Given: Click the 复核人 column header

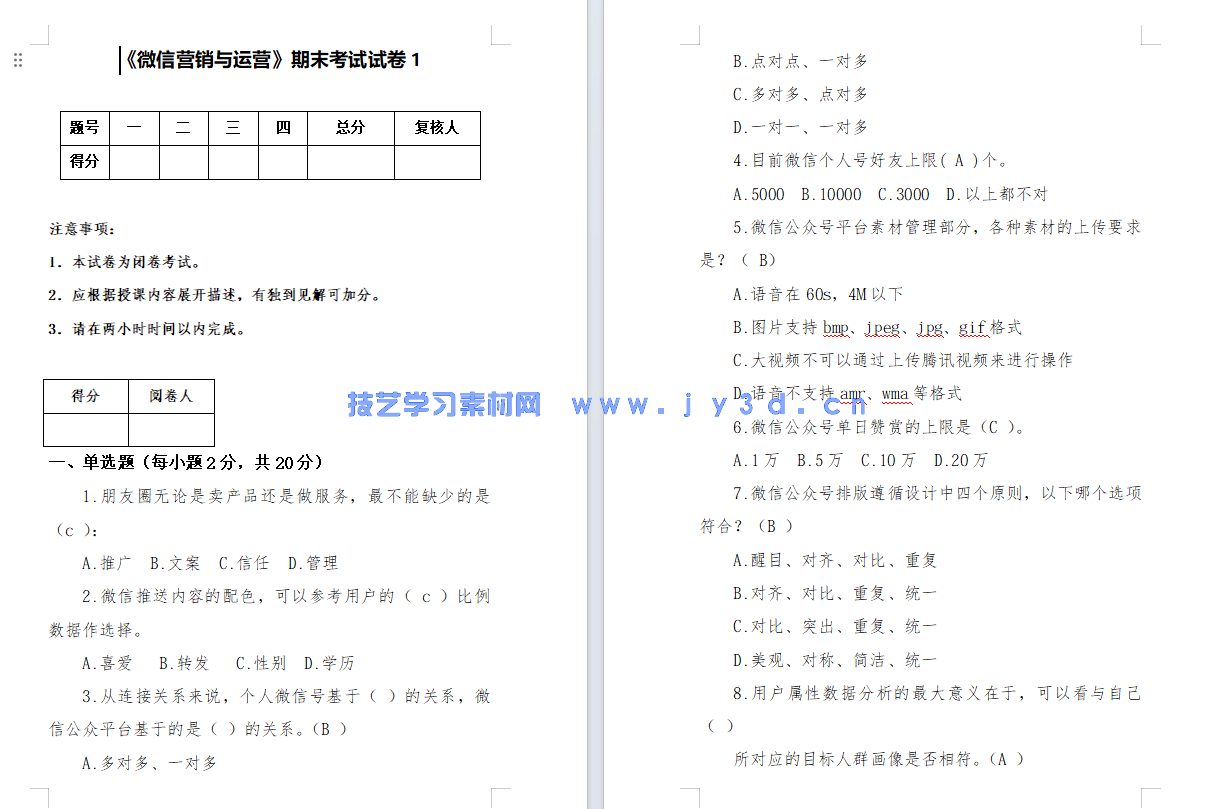Looking at the screenshot, I should coord(436,126).
